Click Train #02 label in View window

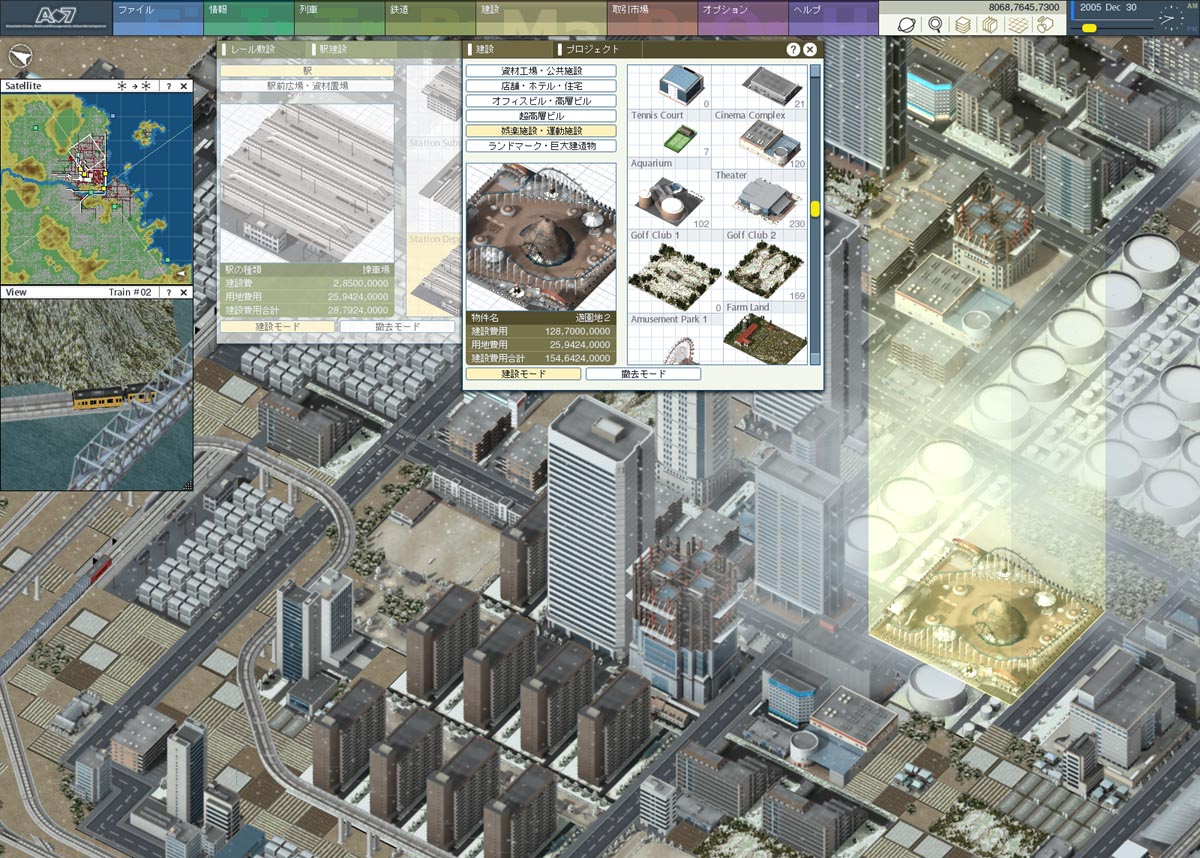130,292
